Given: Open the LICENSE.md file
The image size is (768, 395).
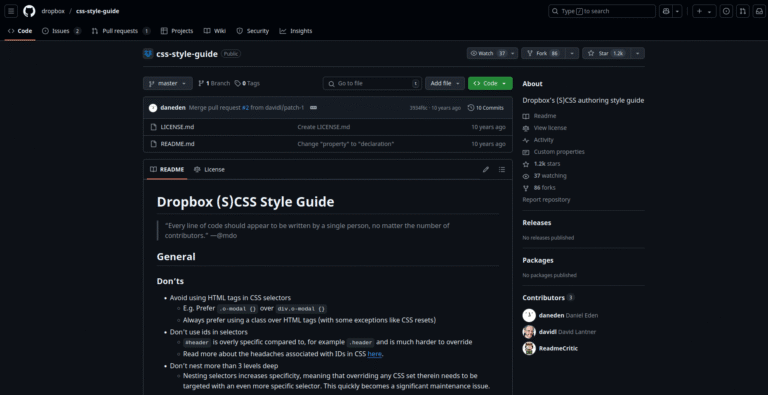Looking at the screenshot, I should click(x=177, y=127).
